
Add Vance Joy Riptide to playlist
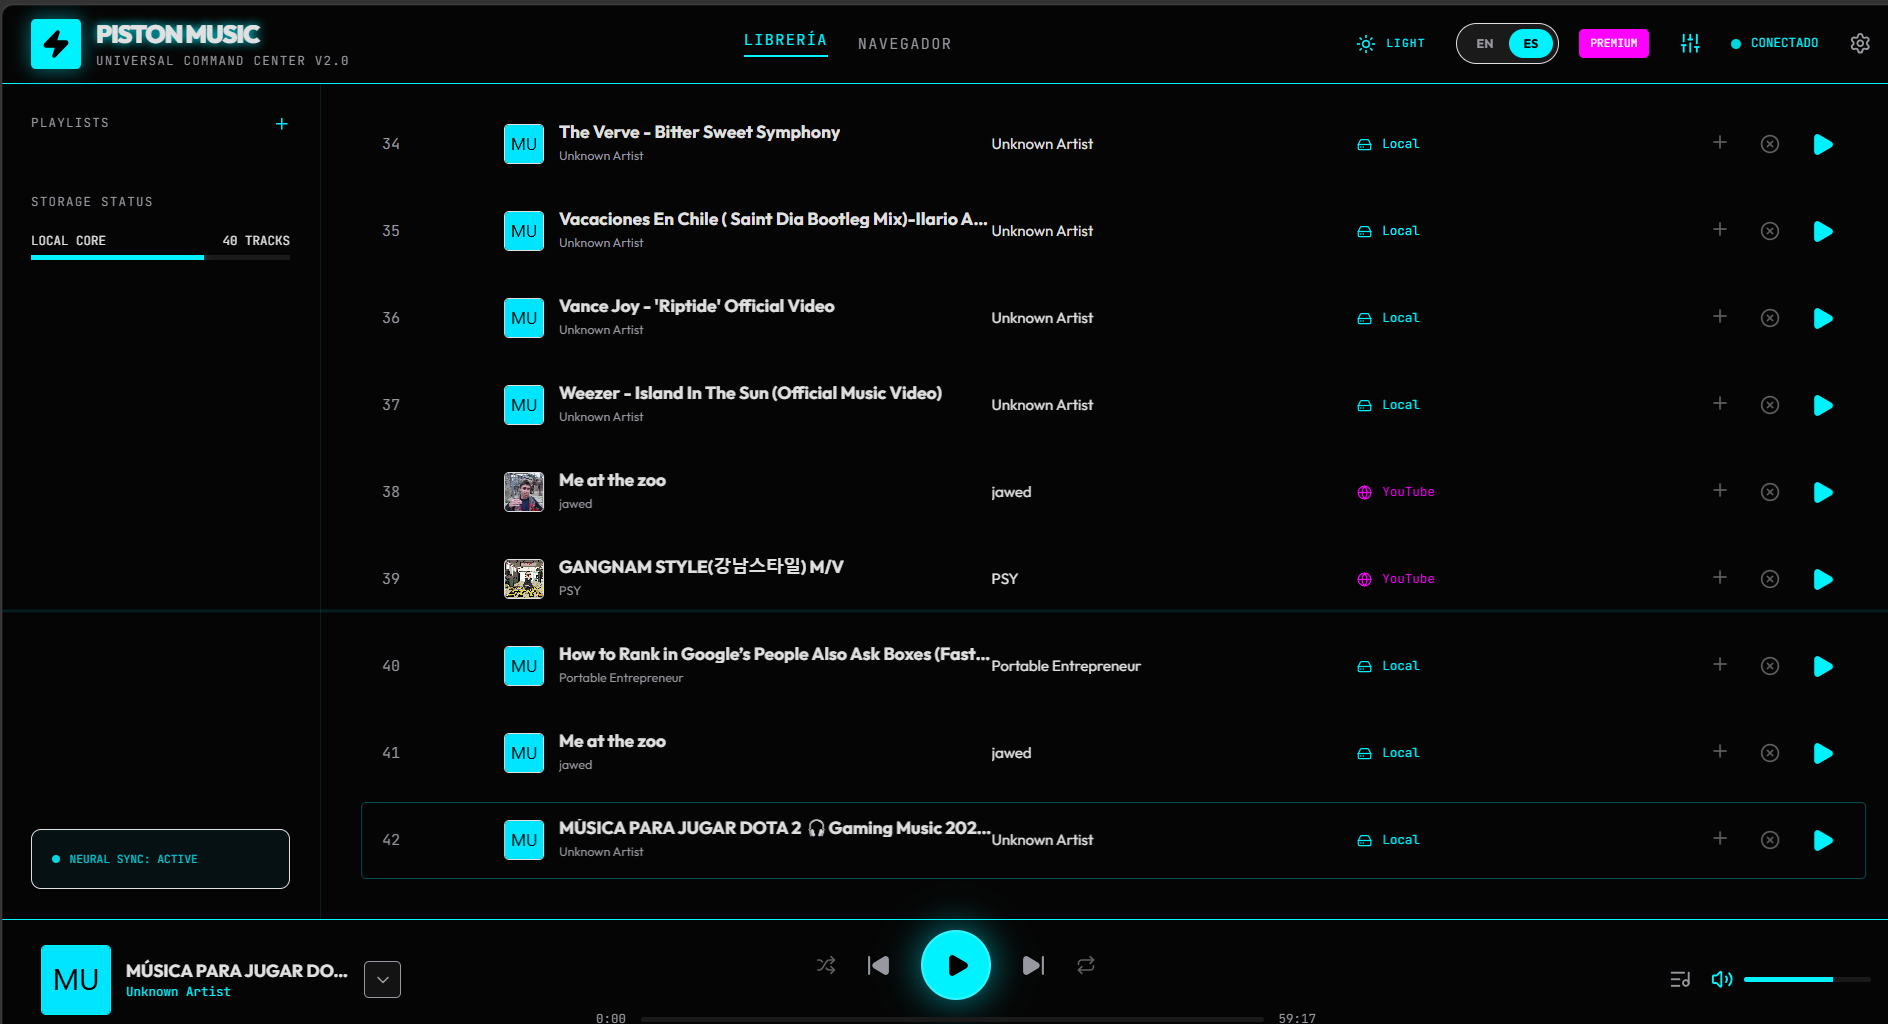click(x=1720, y=317)
